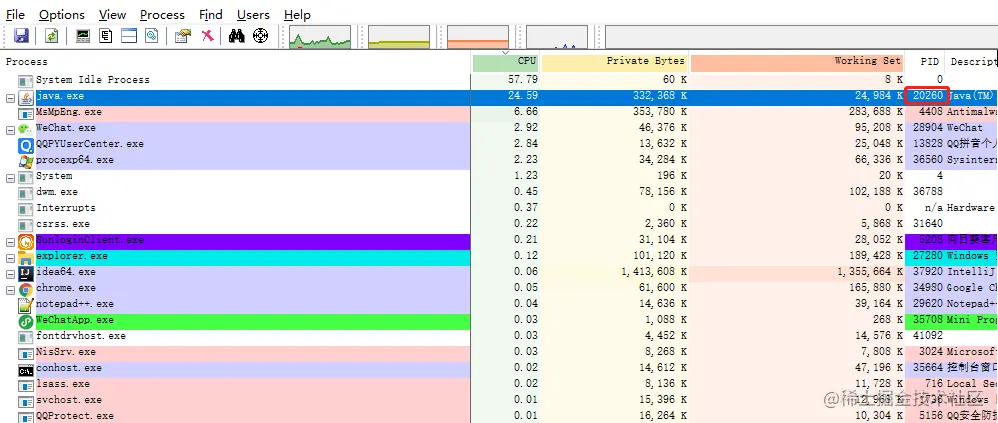The width and height of the screenshot is (998, 423).
Task: Click the red X Kill Process icon
Action: coord(207,36)
